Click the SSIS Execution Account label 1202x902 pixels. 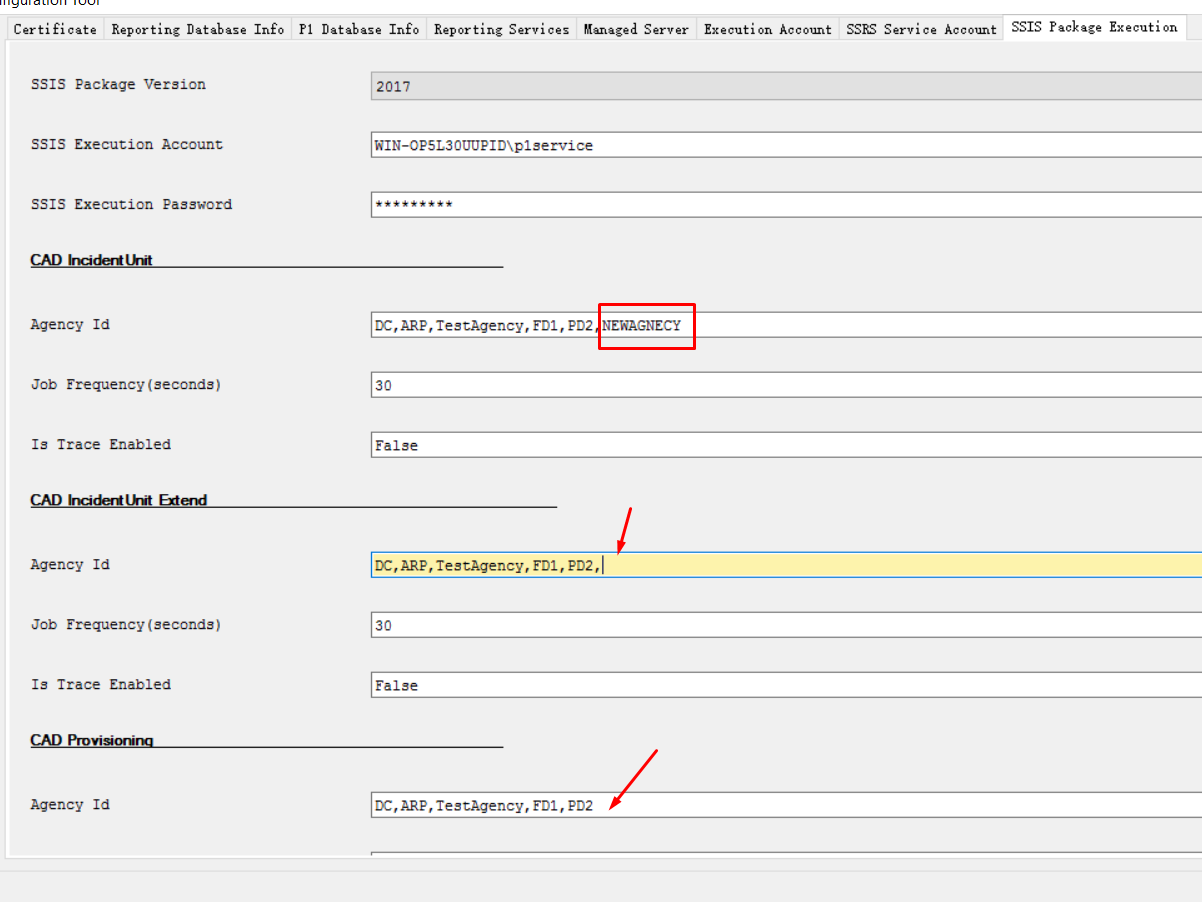coord(126,145)
